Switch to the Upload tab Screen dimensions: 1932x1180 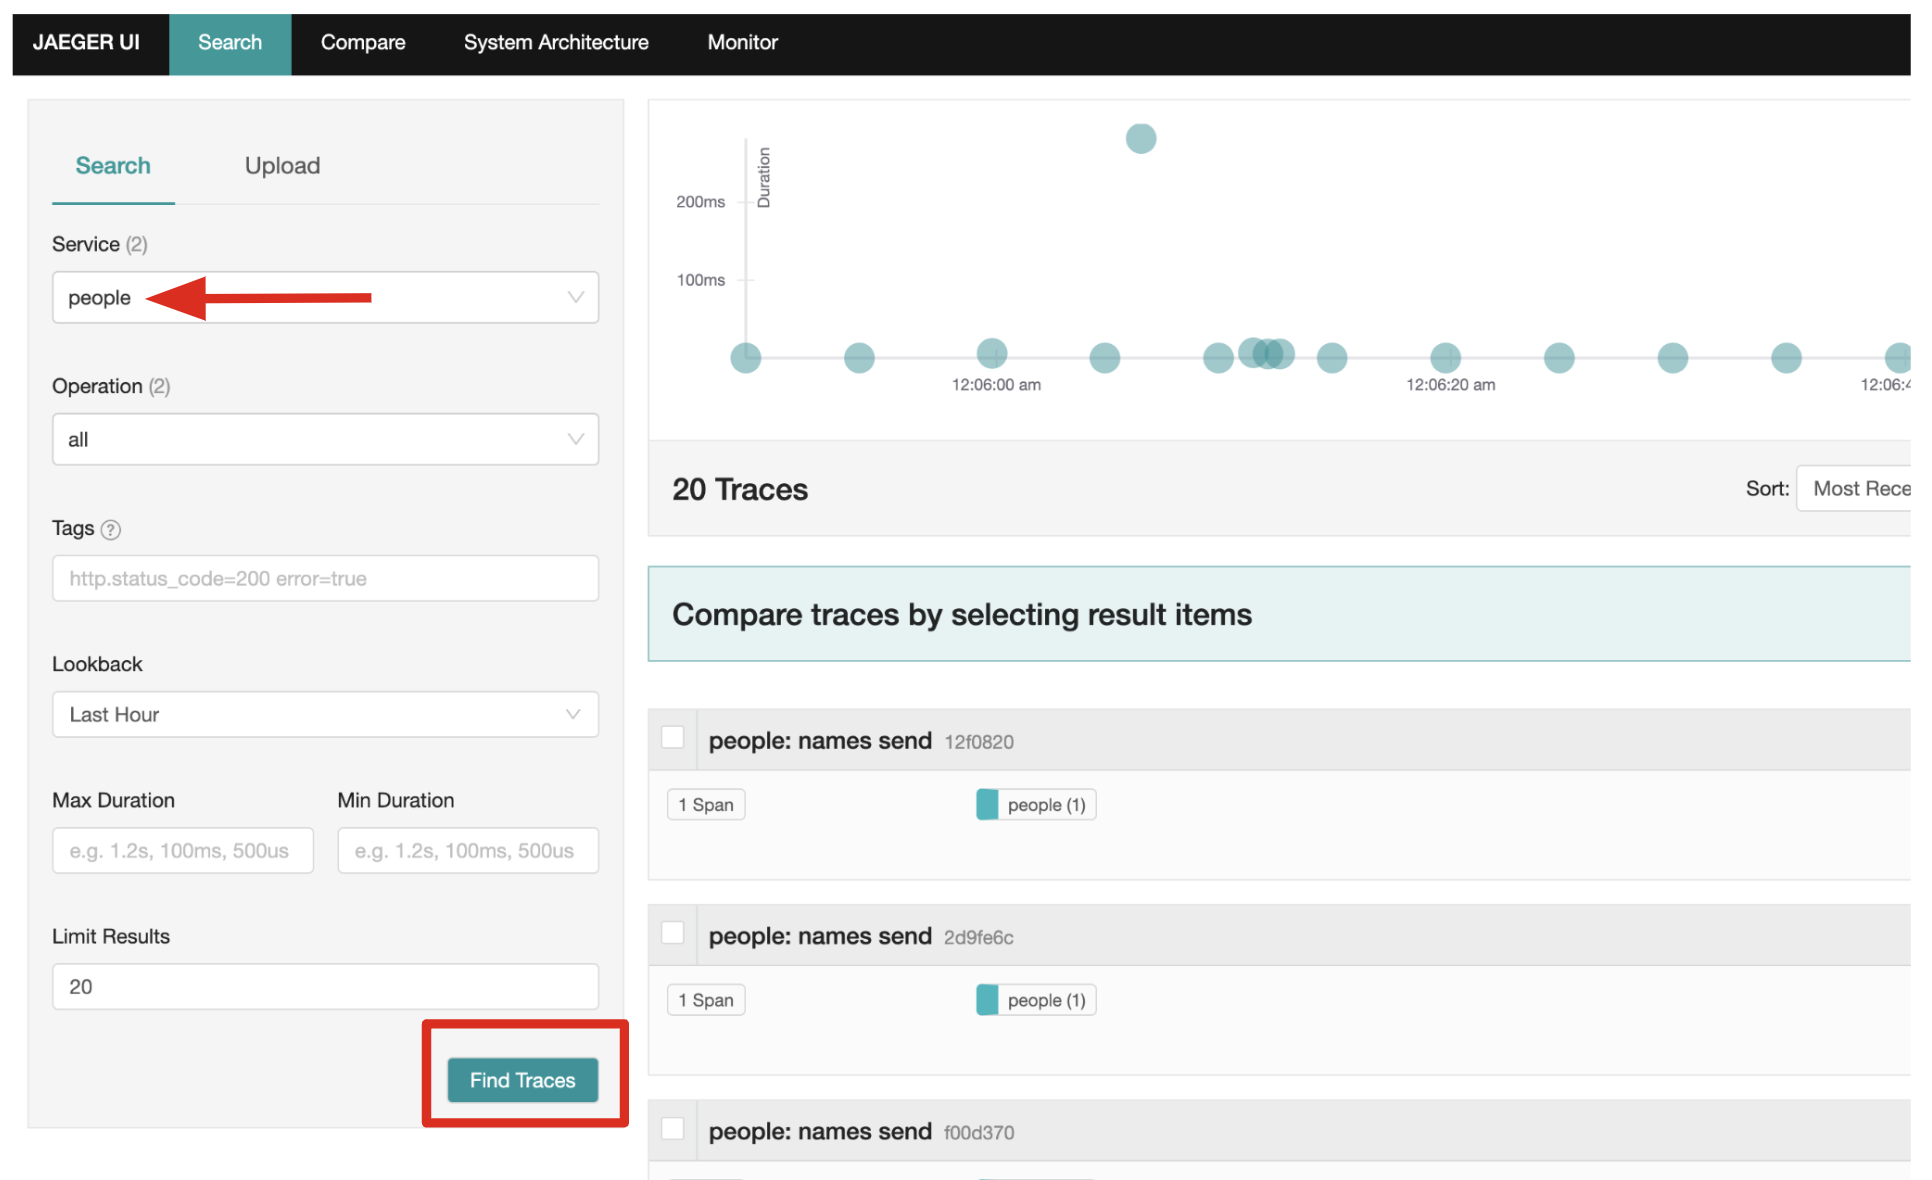[282, 166]
